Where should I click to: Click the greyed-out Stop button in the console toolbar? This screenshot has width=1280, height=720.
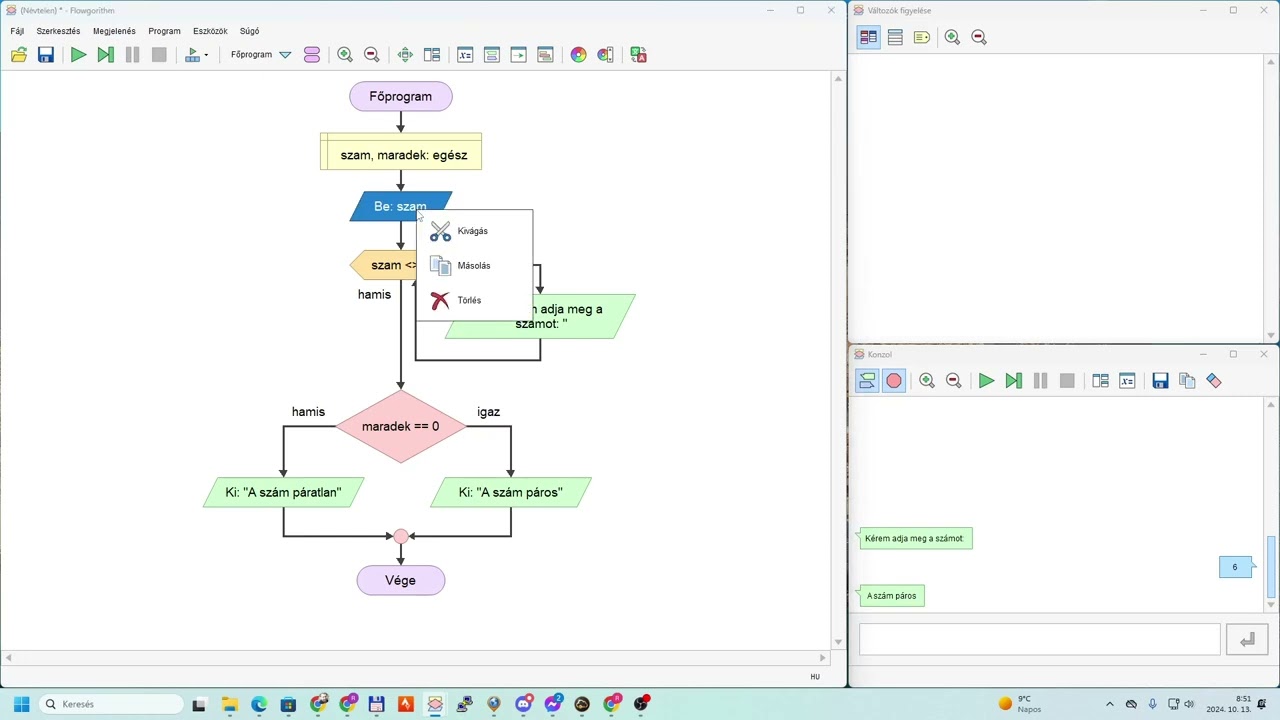pos(1067,381)
